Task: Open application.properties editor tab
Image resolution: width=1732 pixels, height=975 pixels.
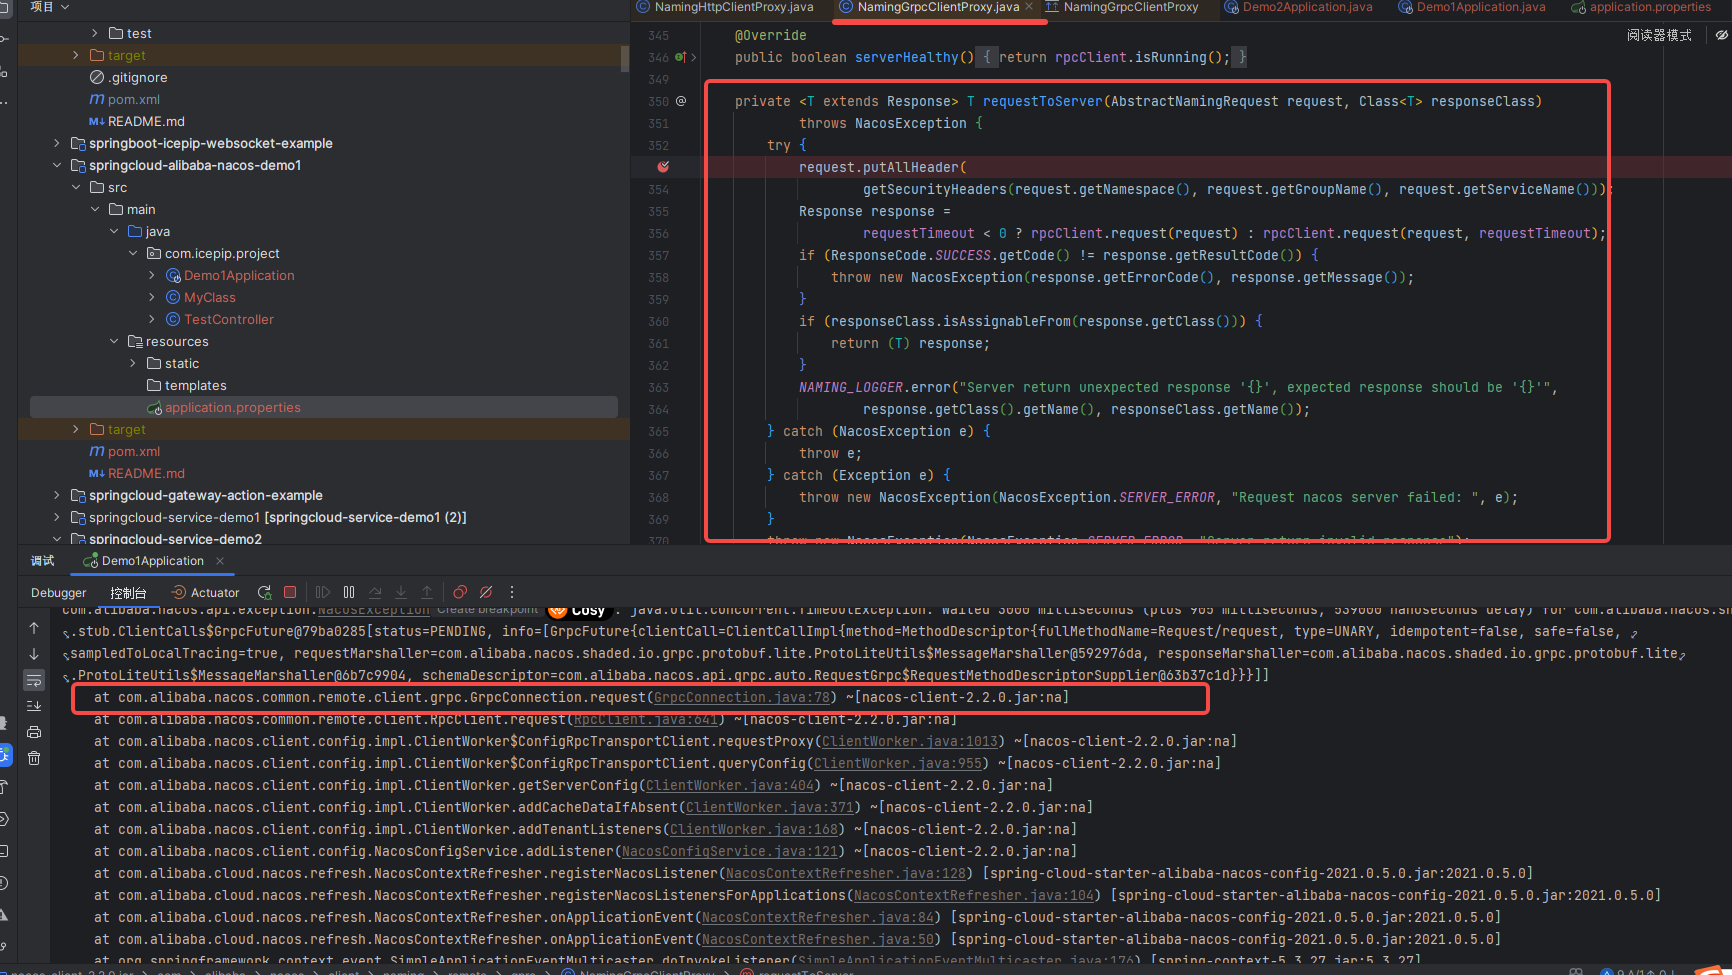Action: point(1641,7)
